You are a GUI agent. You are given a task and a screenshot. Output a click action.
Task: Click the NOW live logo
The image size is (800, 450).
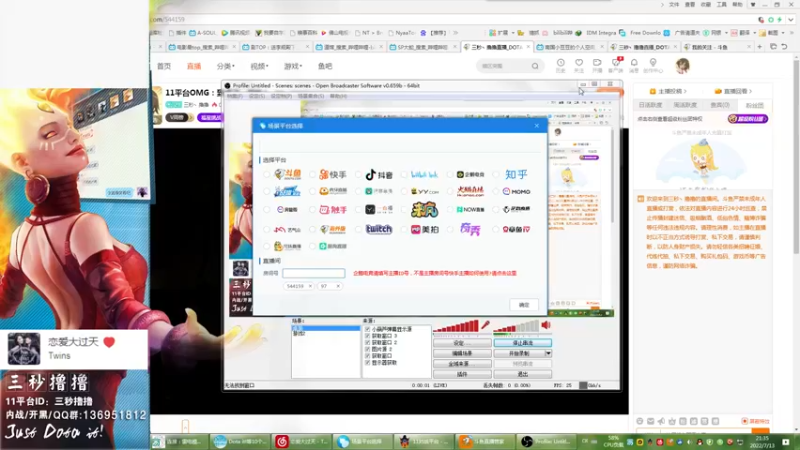[470, 210]
